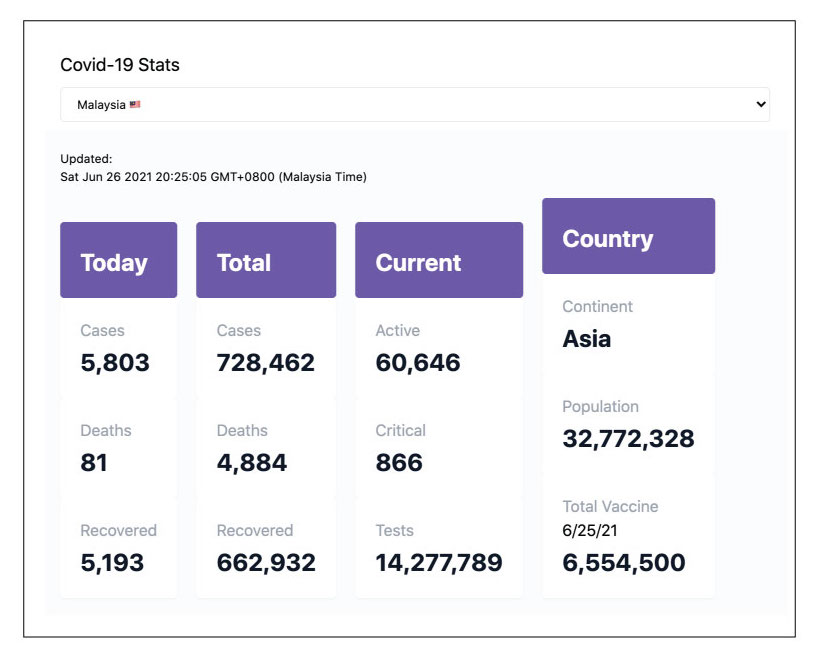Image resolution: width=824 pixels, height=666 pixels.
Task: Click critical cases value 866
Action: [399, 463]
